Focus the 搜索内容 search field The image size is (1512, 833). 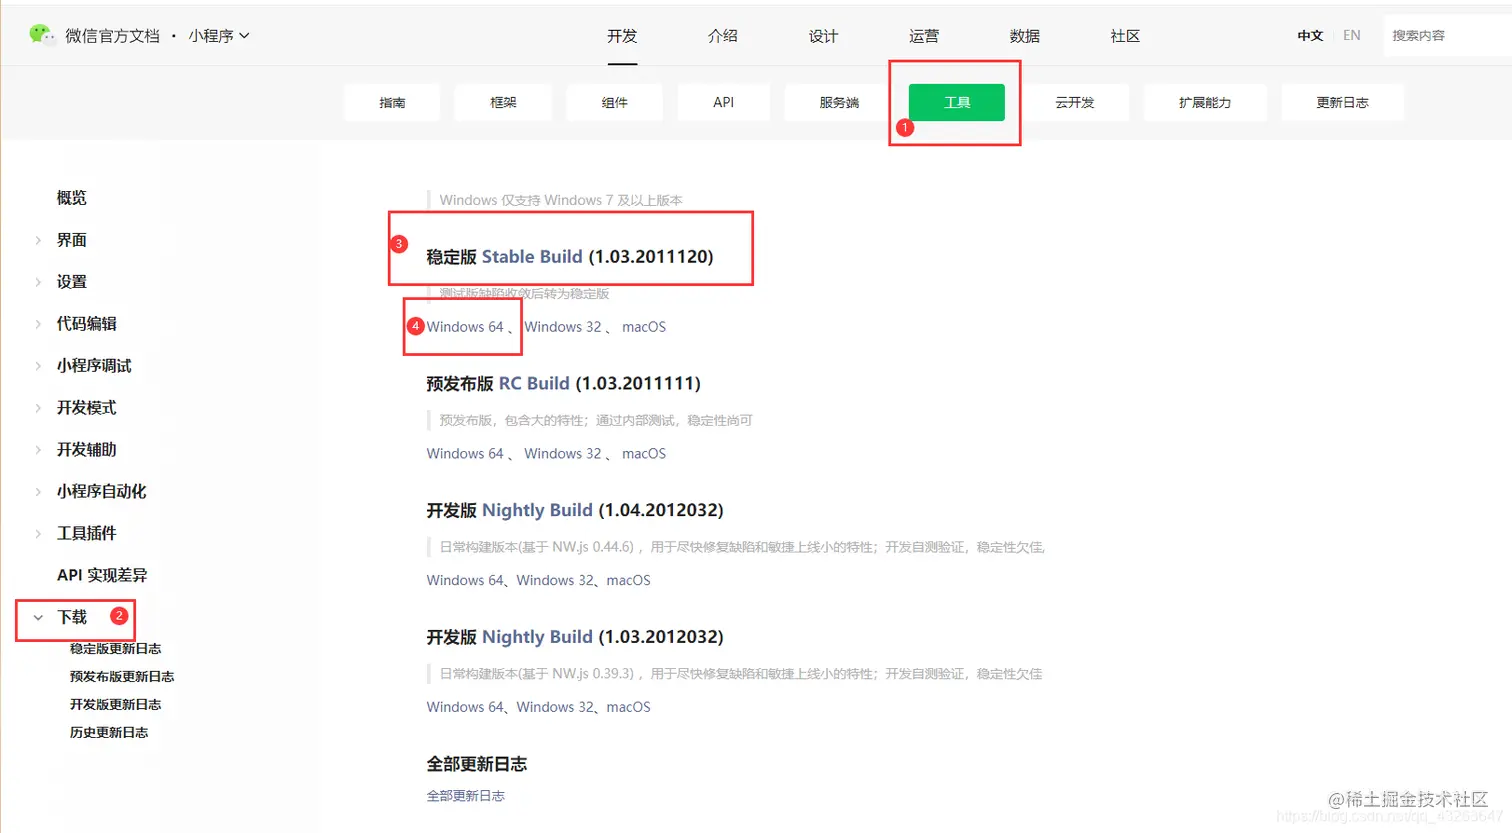pyautogui.click(x=1447, y=35)
